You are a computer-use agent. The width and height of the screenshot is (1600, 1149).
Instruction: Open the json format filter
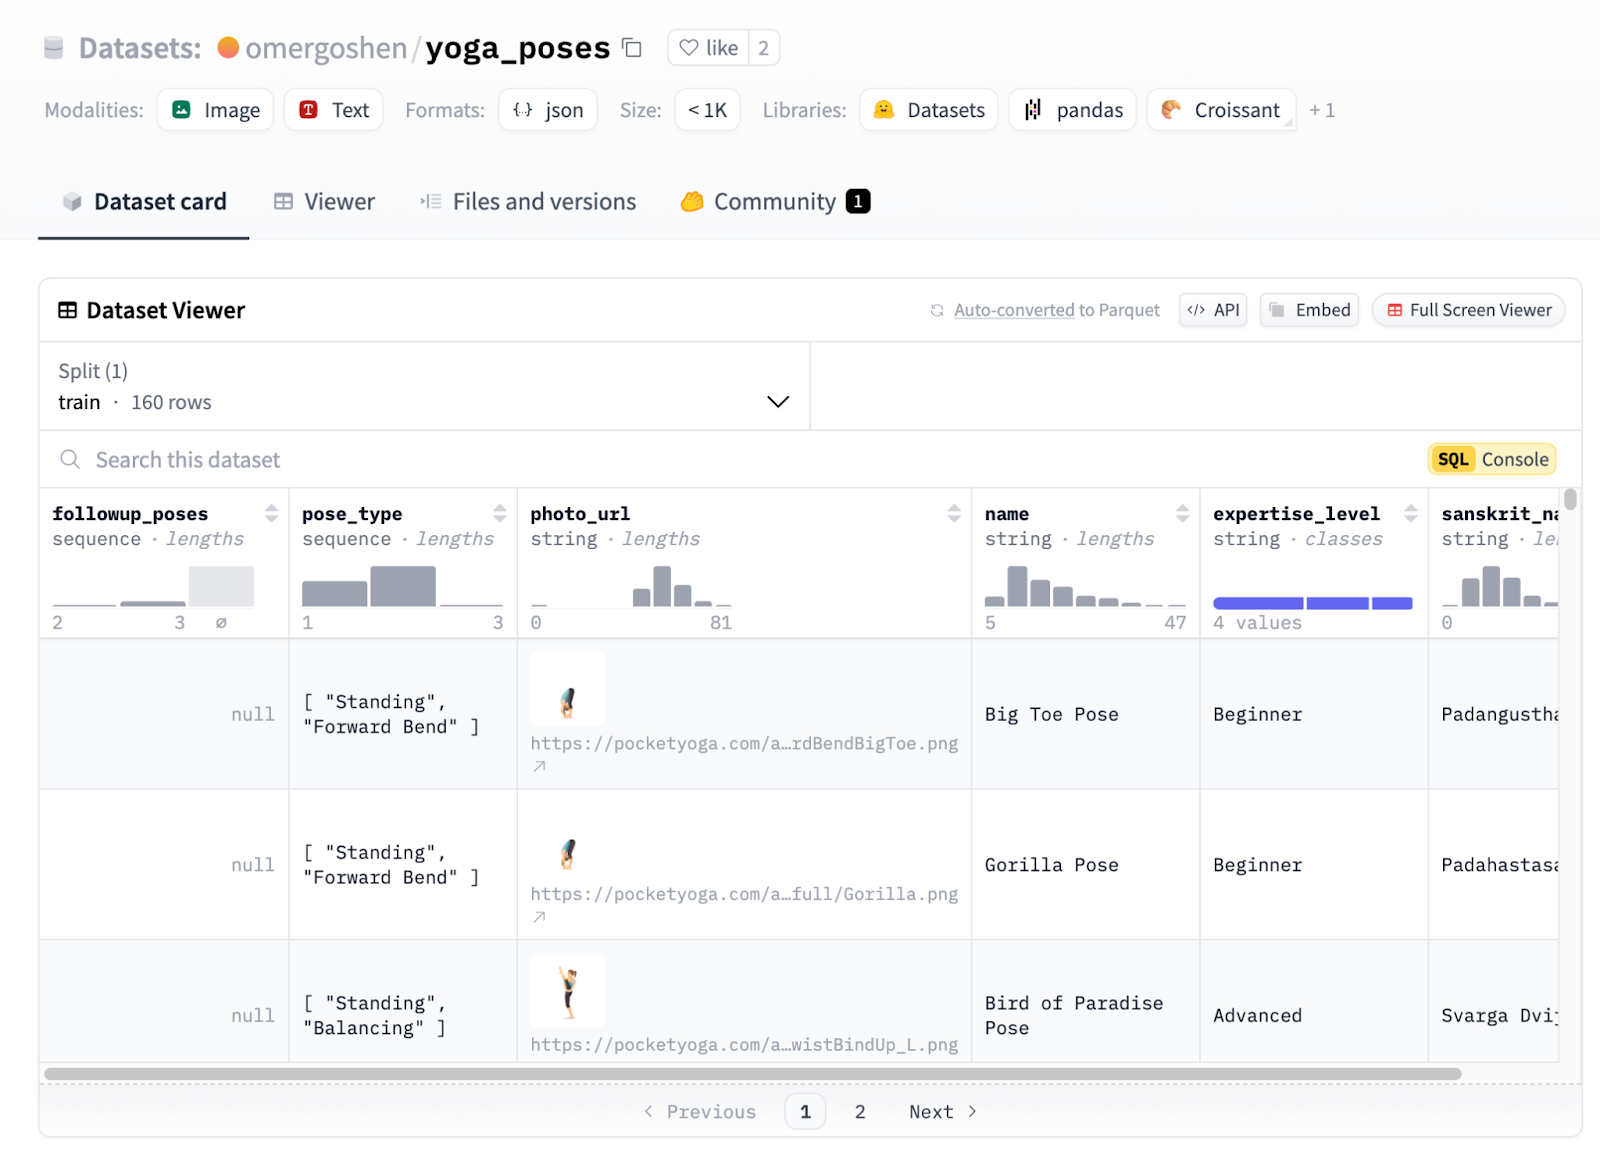pos(547,110)
